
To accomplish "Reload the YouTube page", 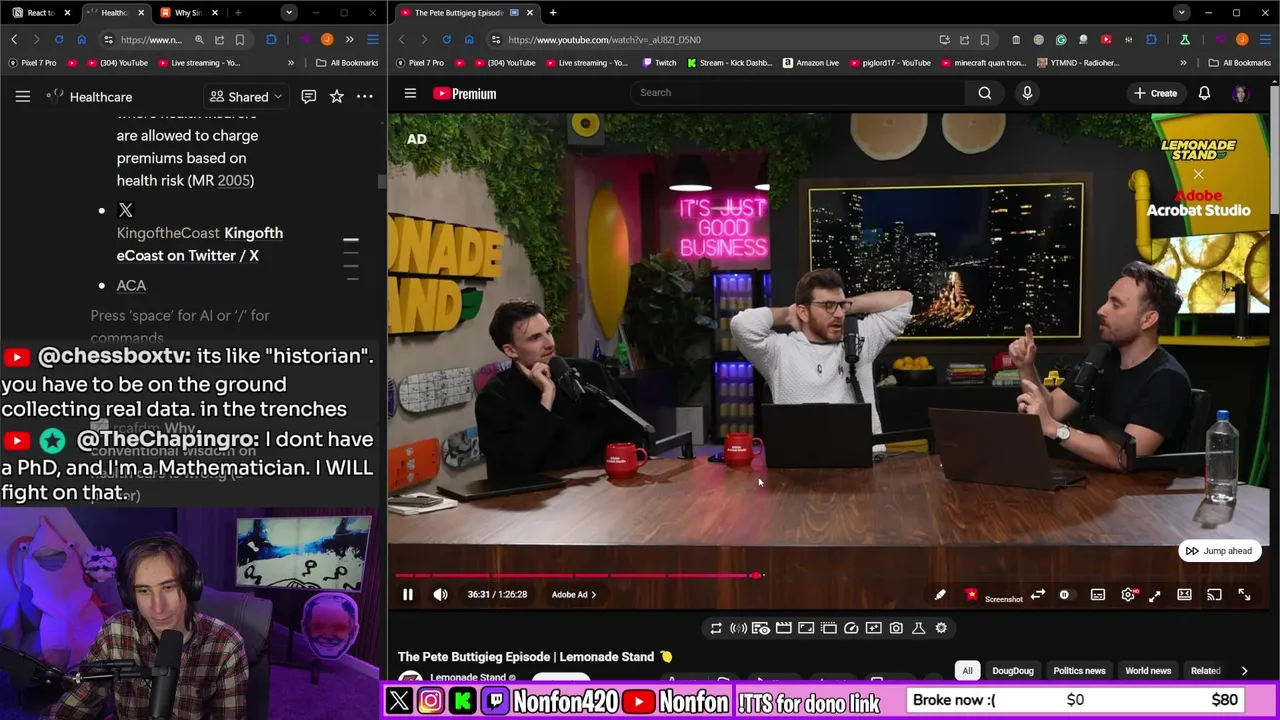I will (446, 40).
